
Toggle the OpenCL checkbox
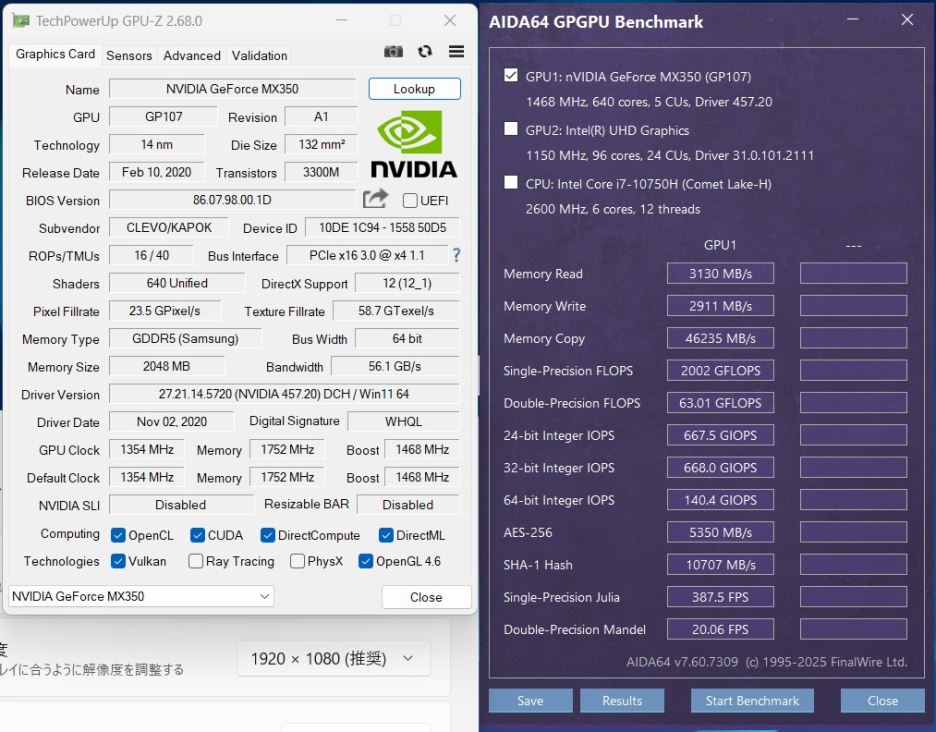click(x=118, y=535)
